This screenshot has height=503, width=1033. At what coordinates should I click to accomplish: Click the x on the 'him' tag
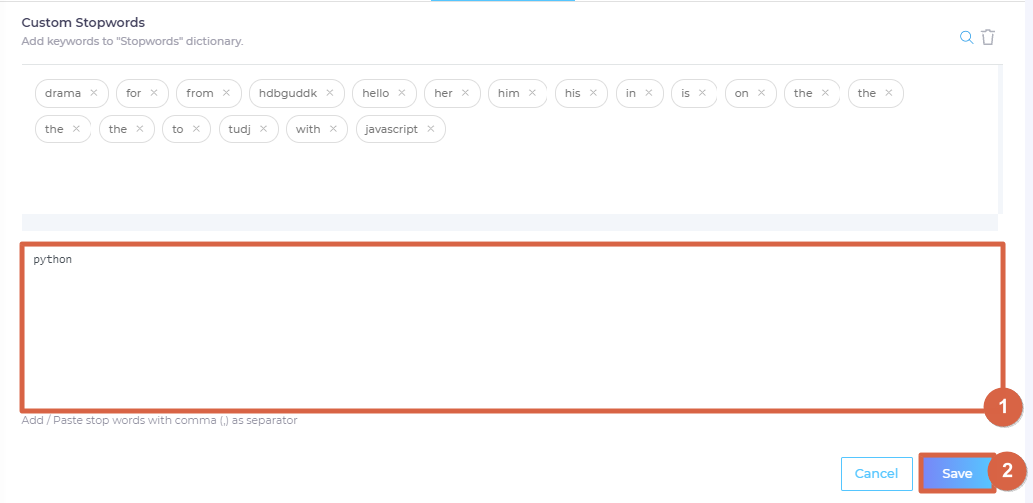click(x=532, y=93)
